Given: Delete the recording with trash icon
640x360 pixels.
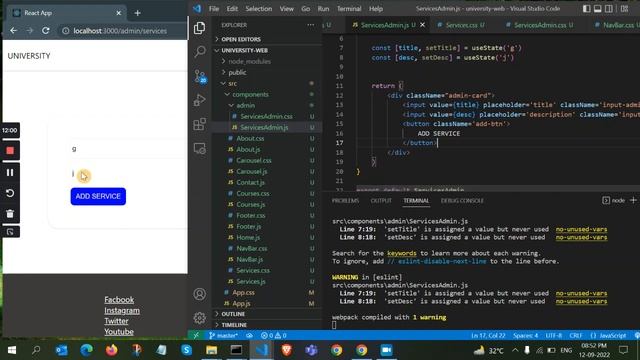Looking at the screenshot, I should pos(10,213).
